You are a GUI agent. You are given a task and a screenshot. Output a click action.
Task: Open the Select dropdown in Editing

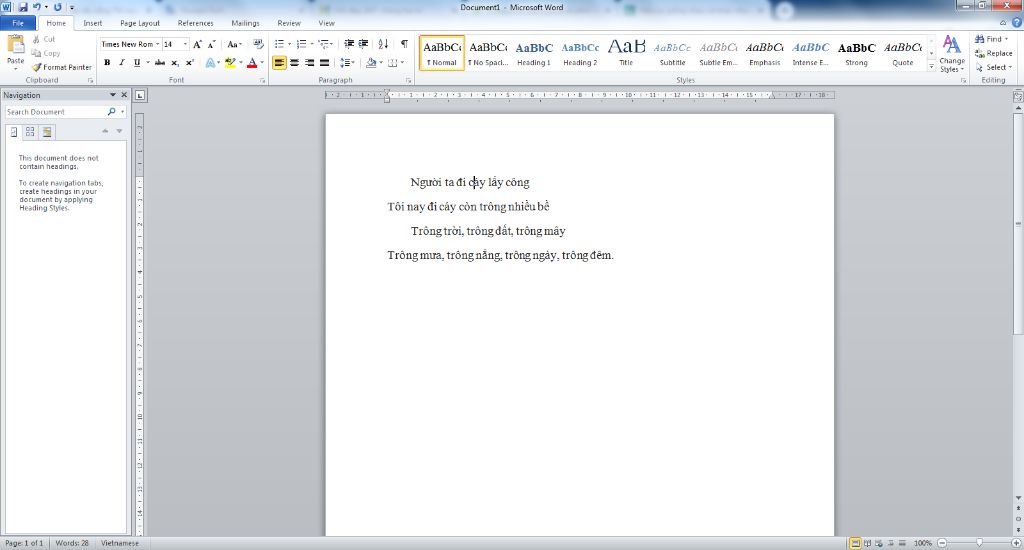coord(994,67)
